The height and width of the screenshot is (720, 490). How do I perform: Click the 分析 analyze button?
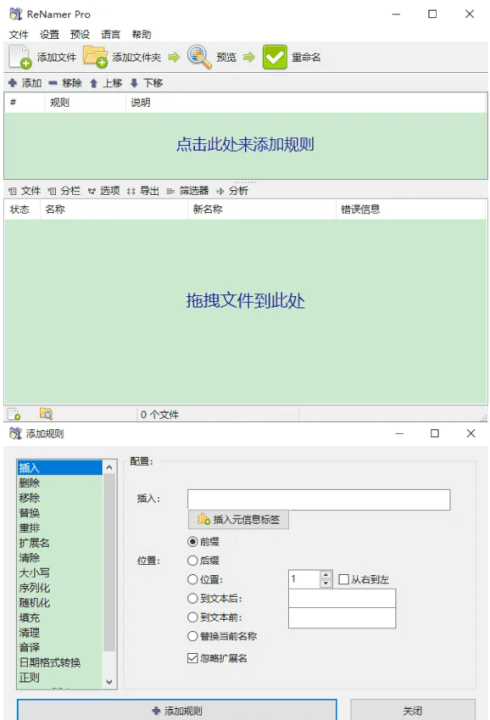(x=232, y=191)
